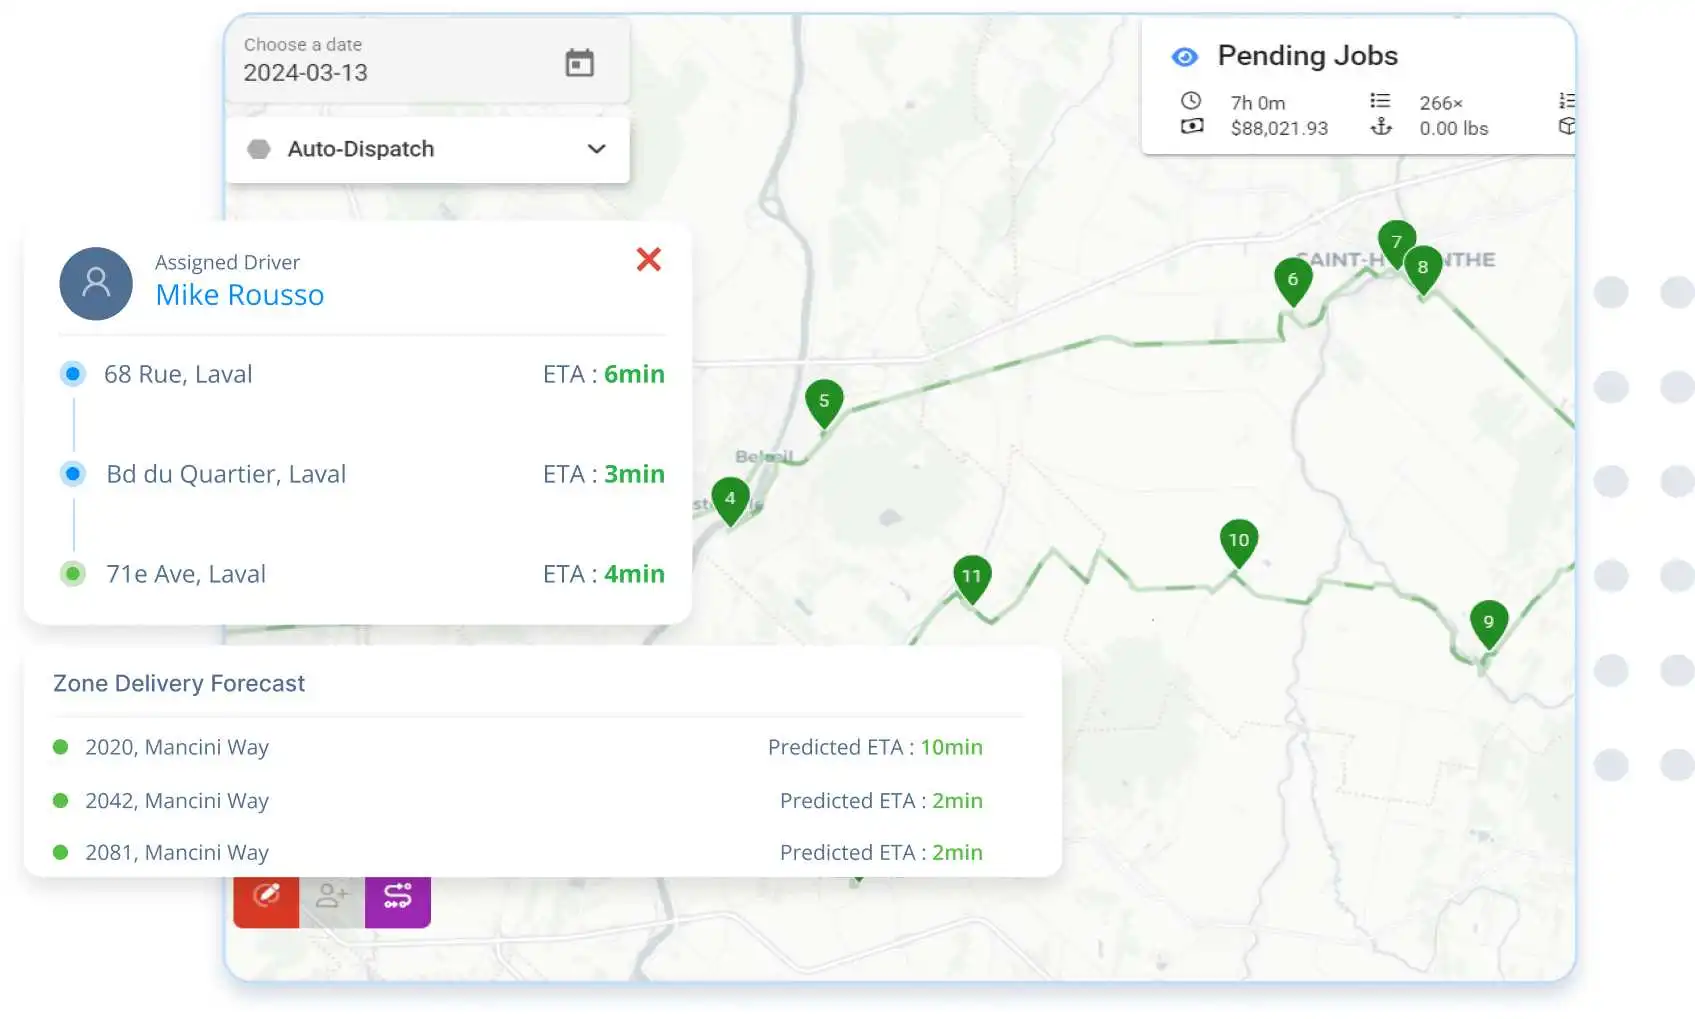
Task: Select the purple route optimization tool
Action: (397, 898)
